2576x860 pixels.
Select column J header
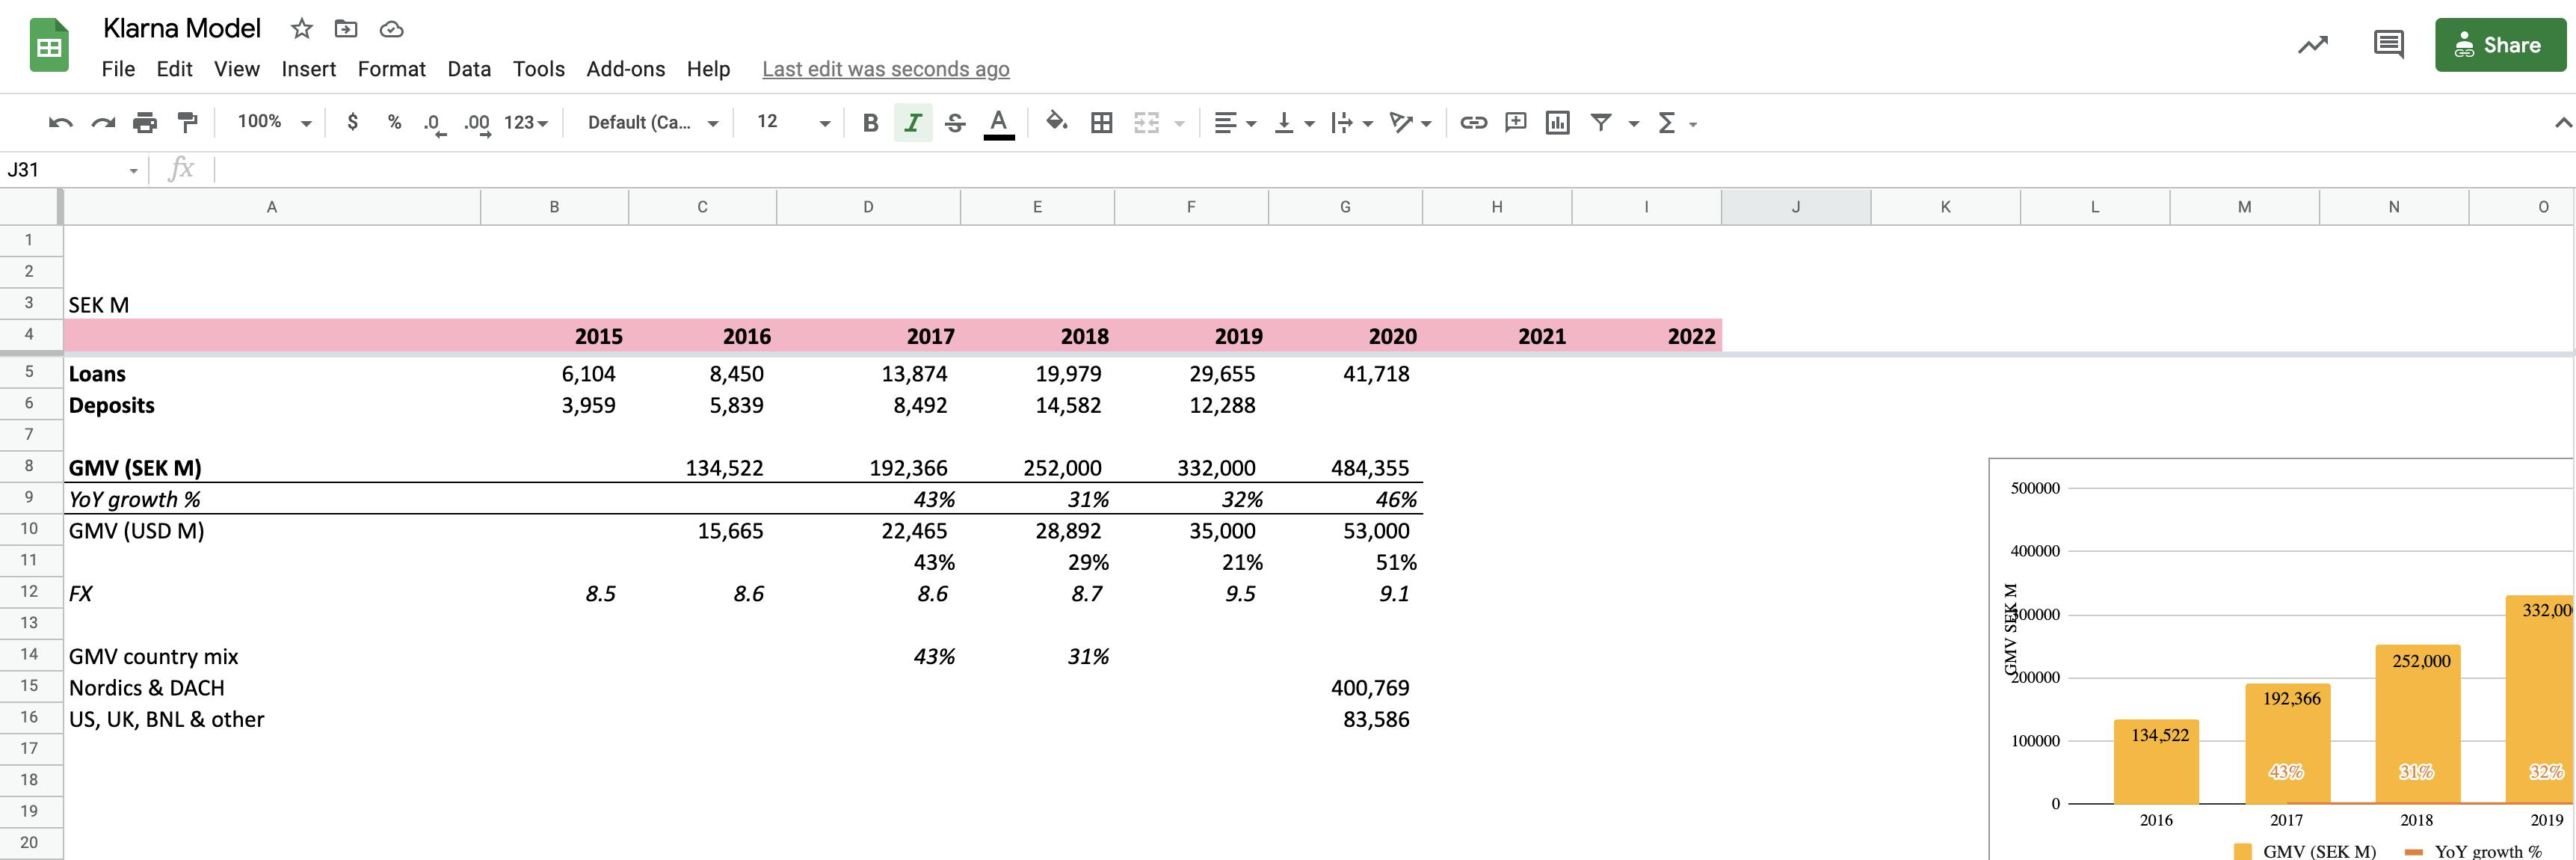click(1795, 207)
